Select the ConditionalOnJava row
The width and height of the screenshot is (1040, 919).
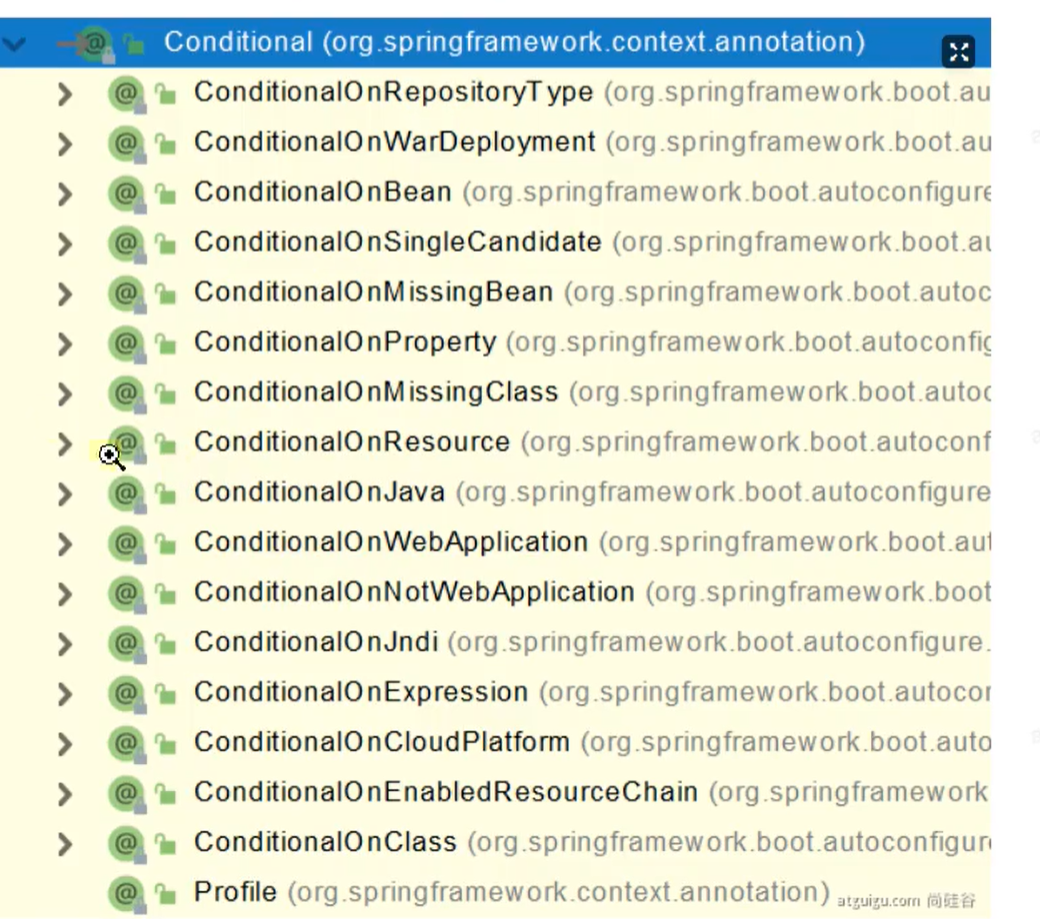point(495,494)
